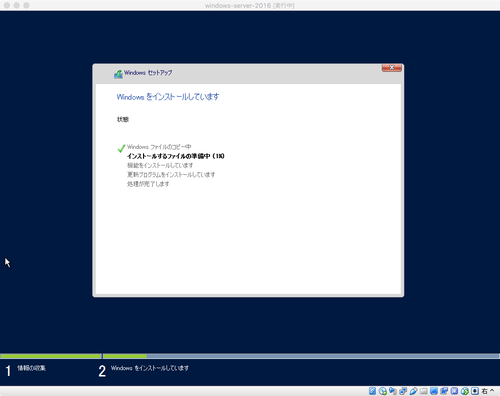This screenshot has width=500, height=396.
Task: Click the '処理が完了します' step
Action: click(x=148, y=184)
